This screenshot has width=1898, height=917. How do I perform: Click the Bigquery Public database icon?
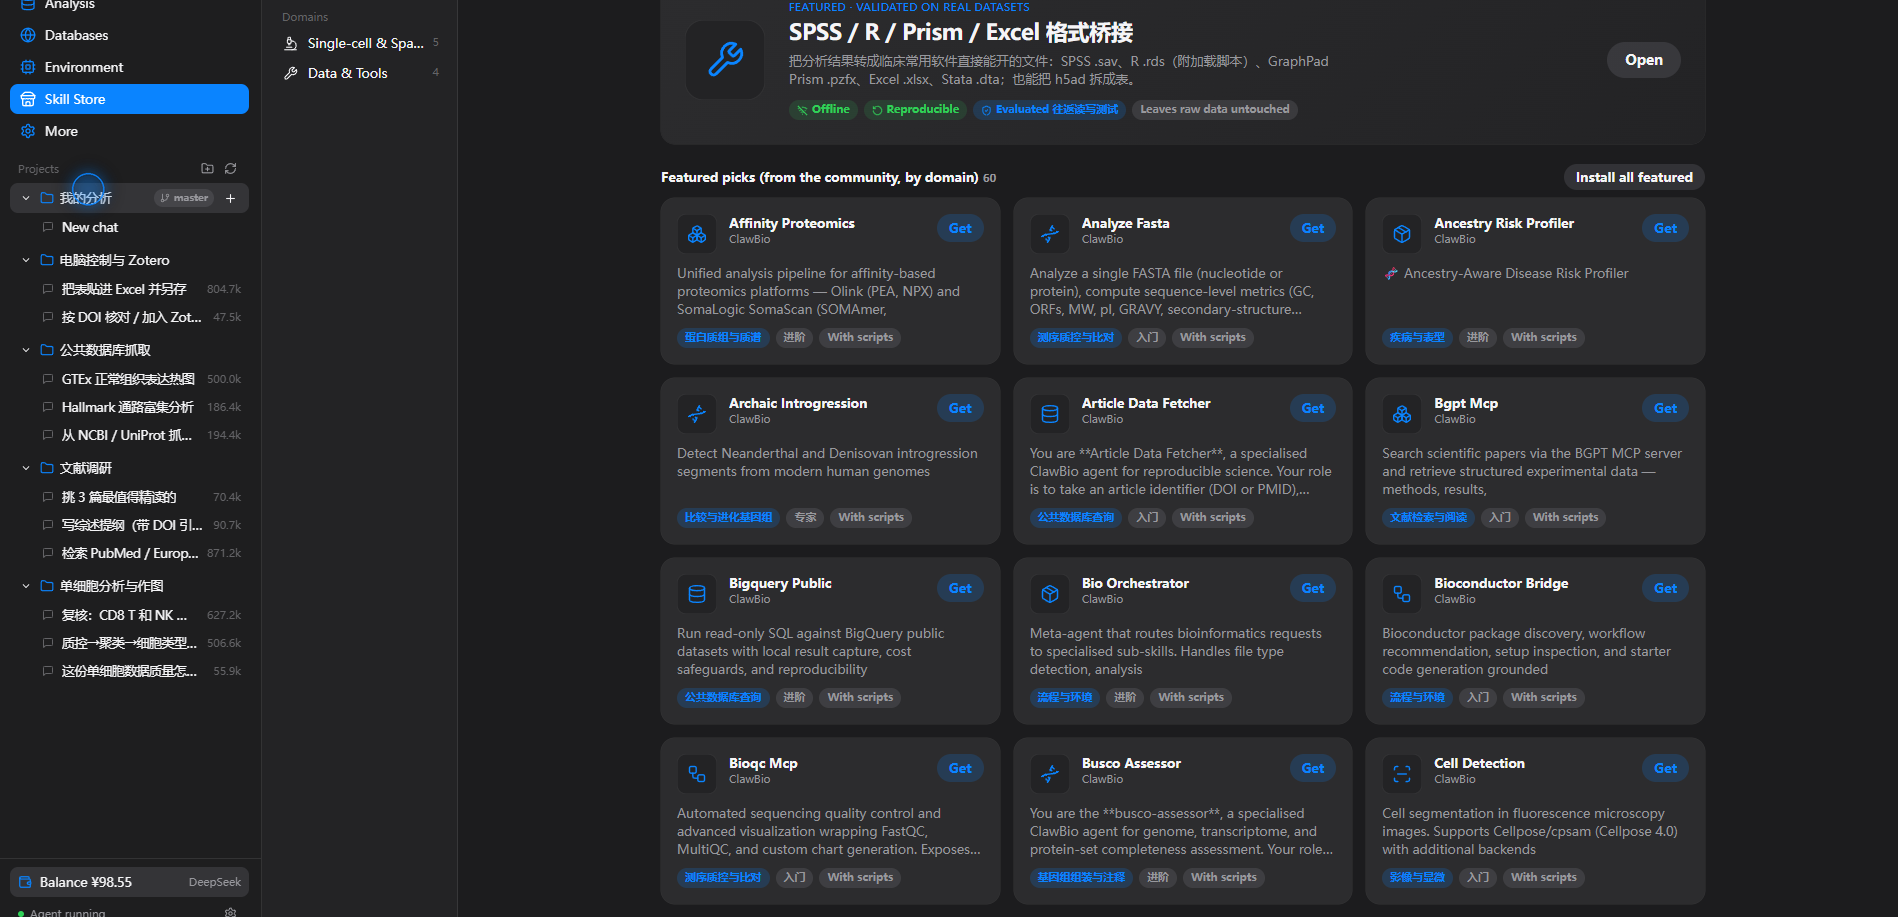pyautogui.click(x=697, y=594)
